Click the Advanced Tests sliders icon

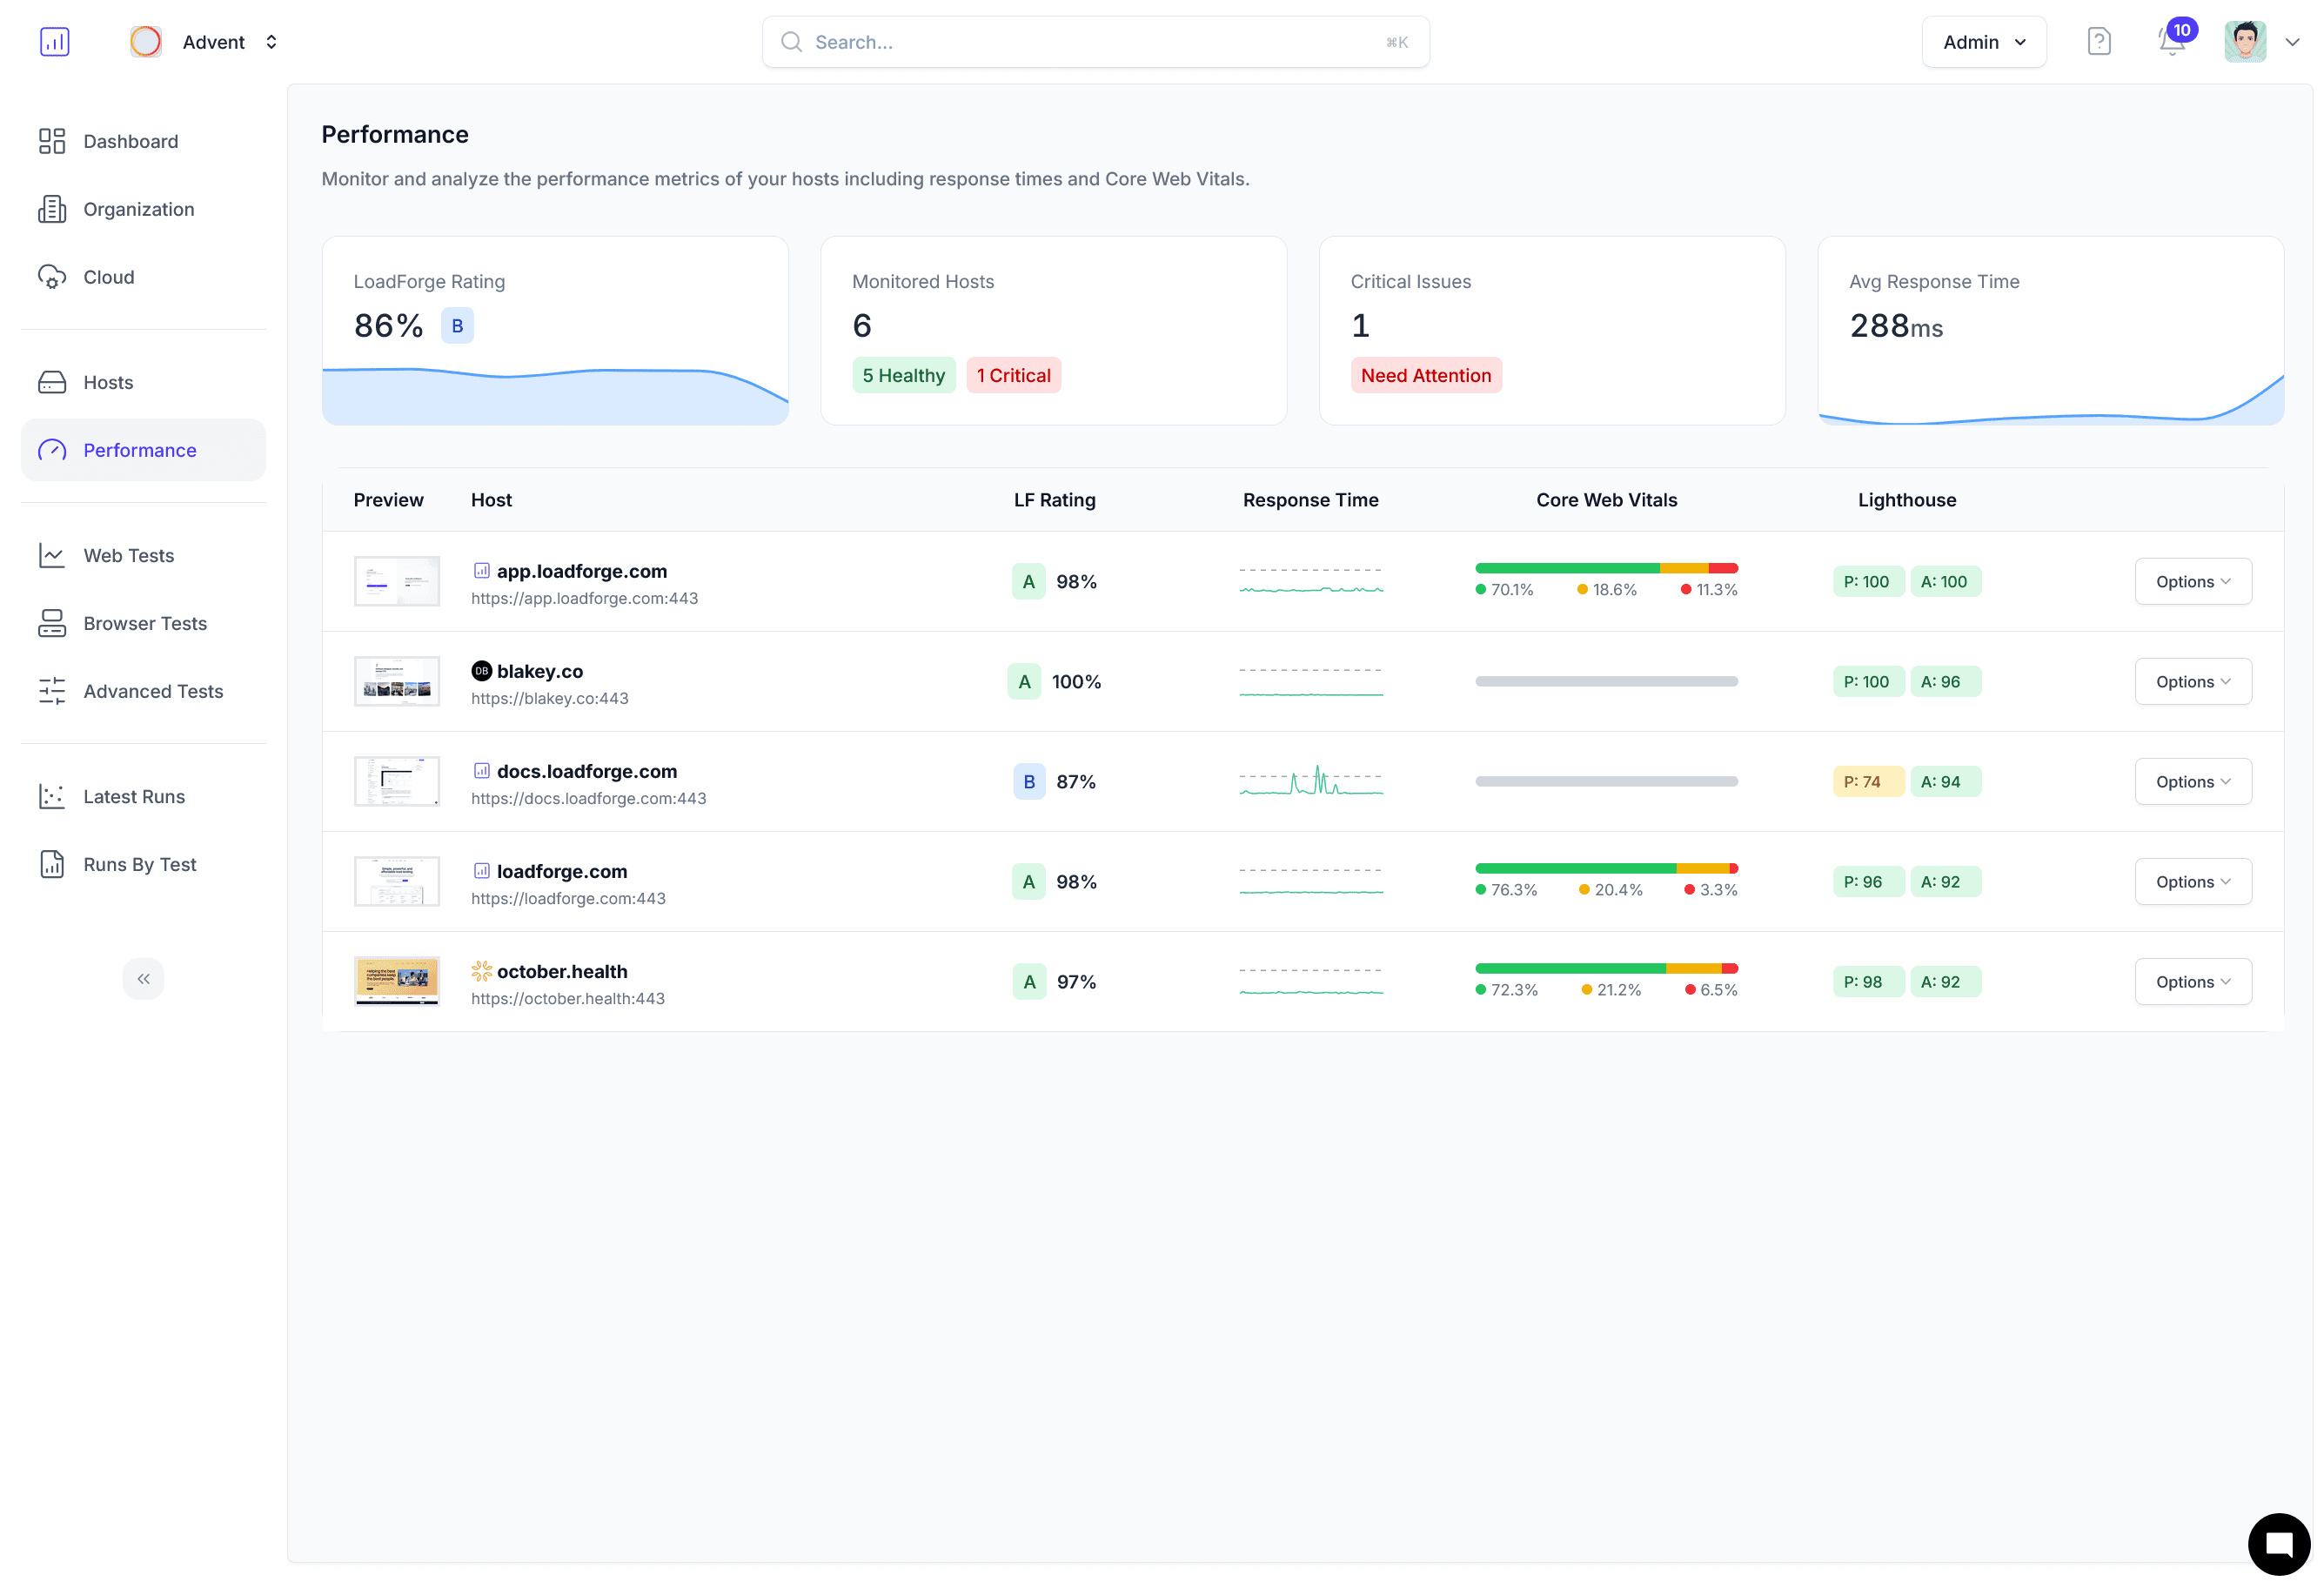point(54,691)
